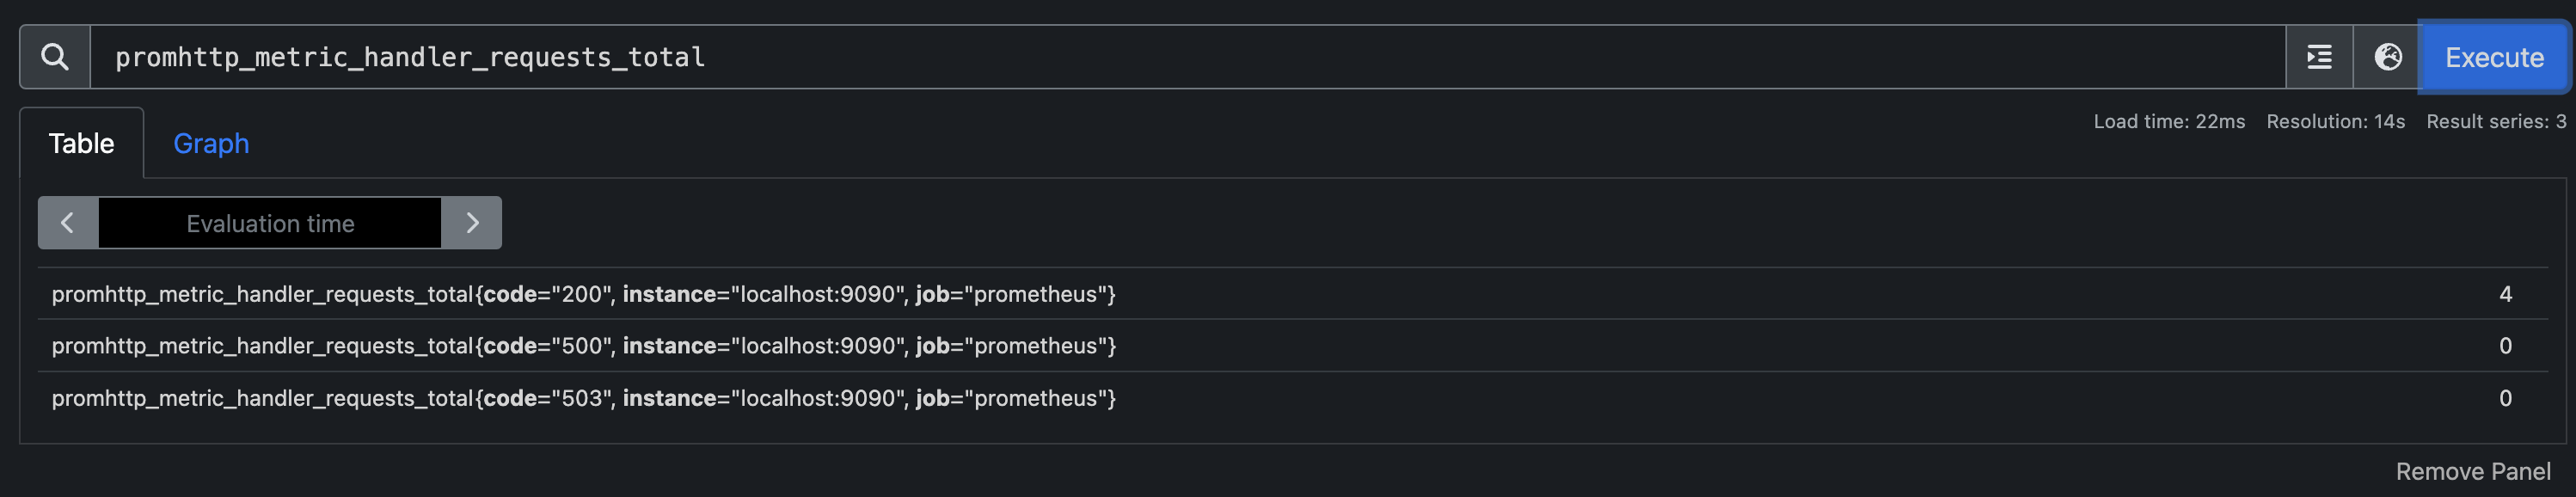Screen dimensions: 2576x497
Task: Click value 4 in the code 200 row
Action: 2505,294
